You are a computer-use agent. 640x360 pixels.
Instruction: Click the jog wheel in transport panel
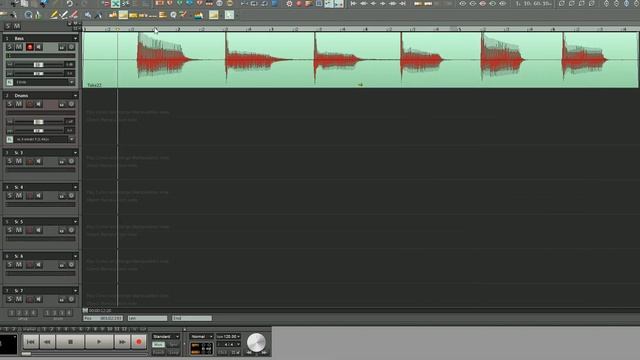point(256,342)
